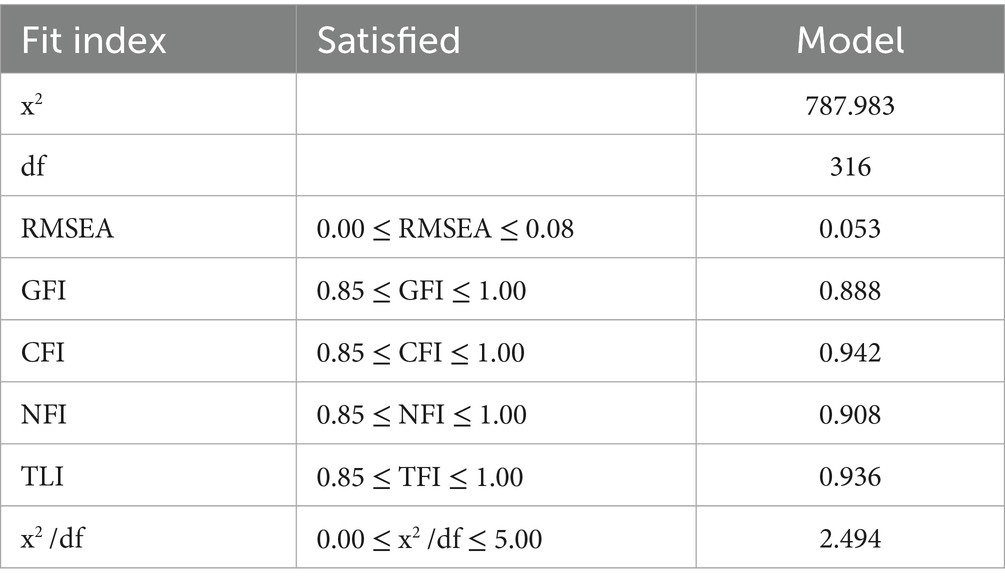Click the RMSEA model value 0.053
The height and width of the screenshot is (586, 1005).
(x=850, y=229)
